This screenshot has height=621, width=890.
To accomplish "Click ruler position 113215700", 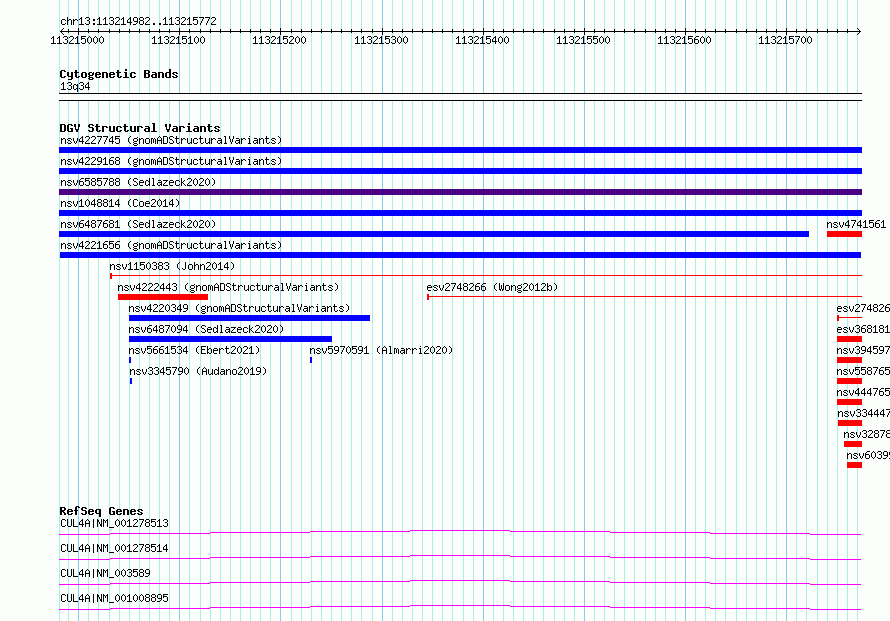I will tap(785, 40).
